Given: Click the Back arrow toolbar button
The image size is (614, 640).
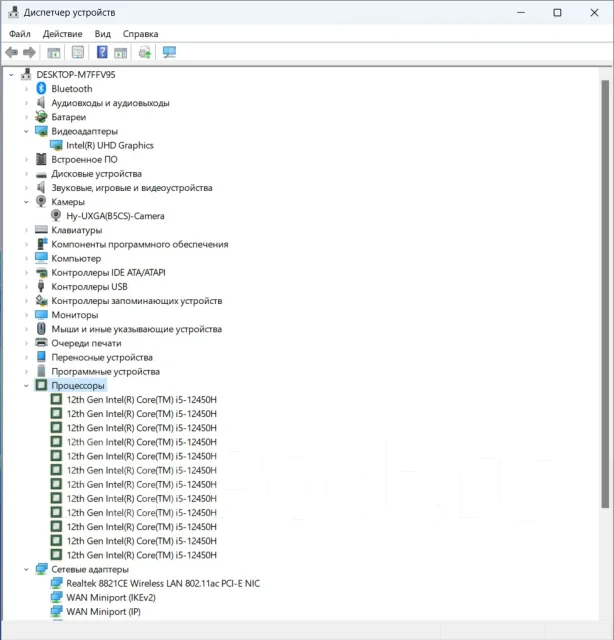Looking at the screenshot, I should pos(11,52).
